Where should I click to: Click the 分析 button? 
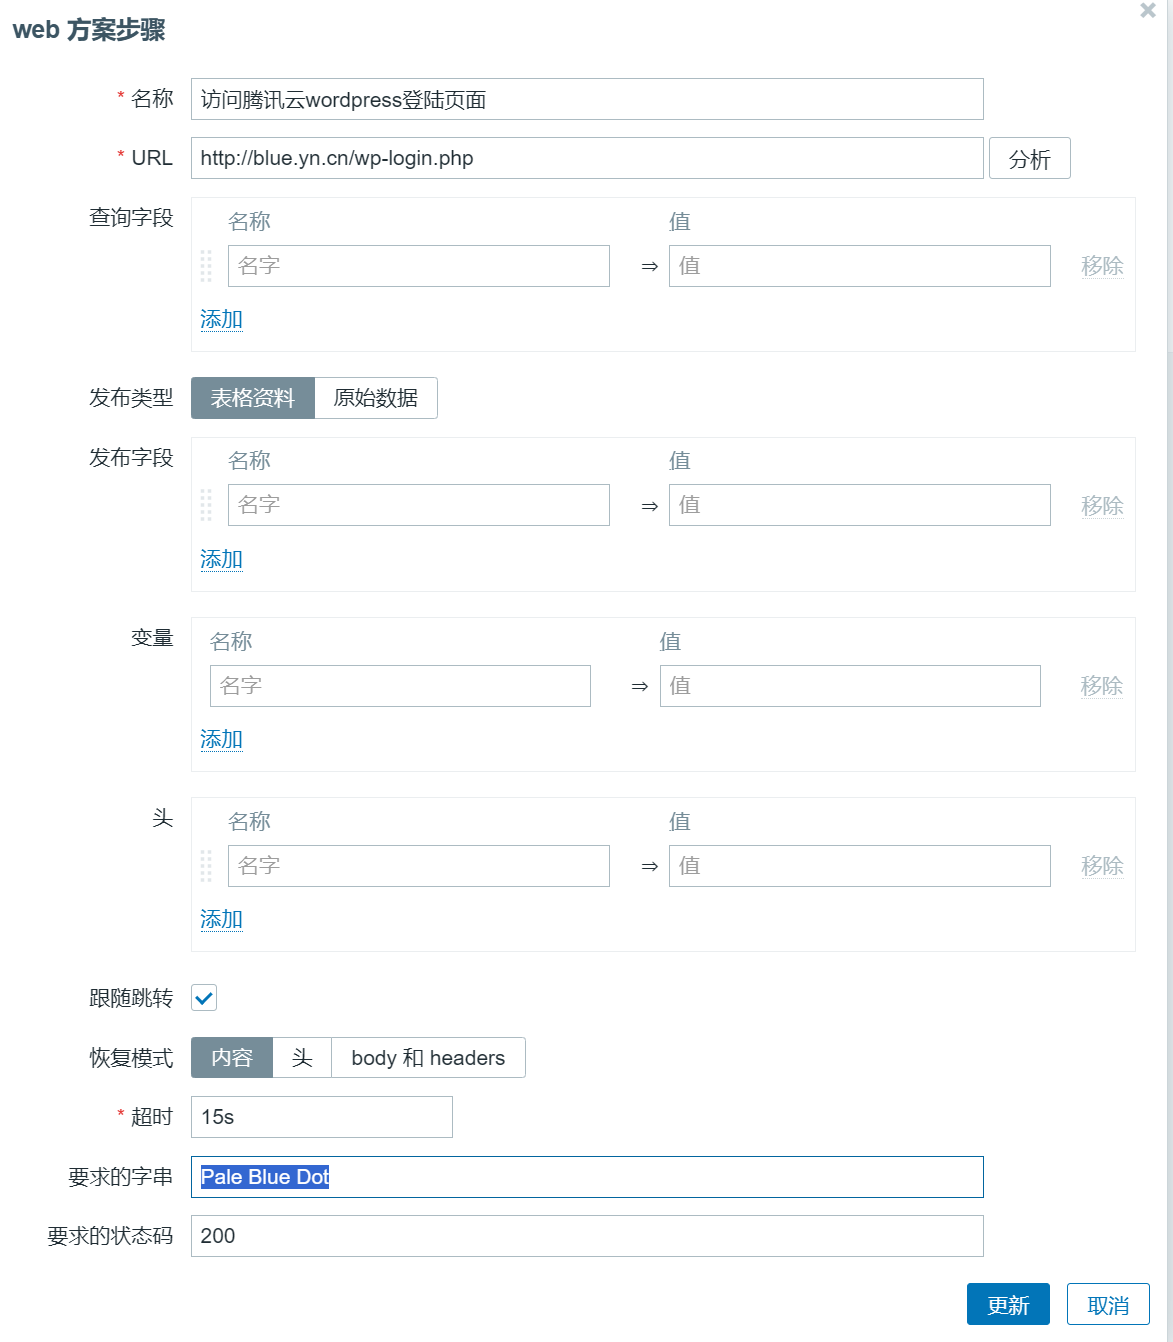pos(1029,158)
